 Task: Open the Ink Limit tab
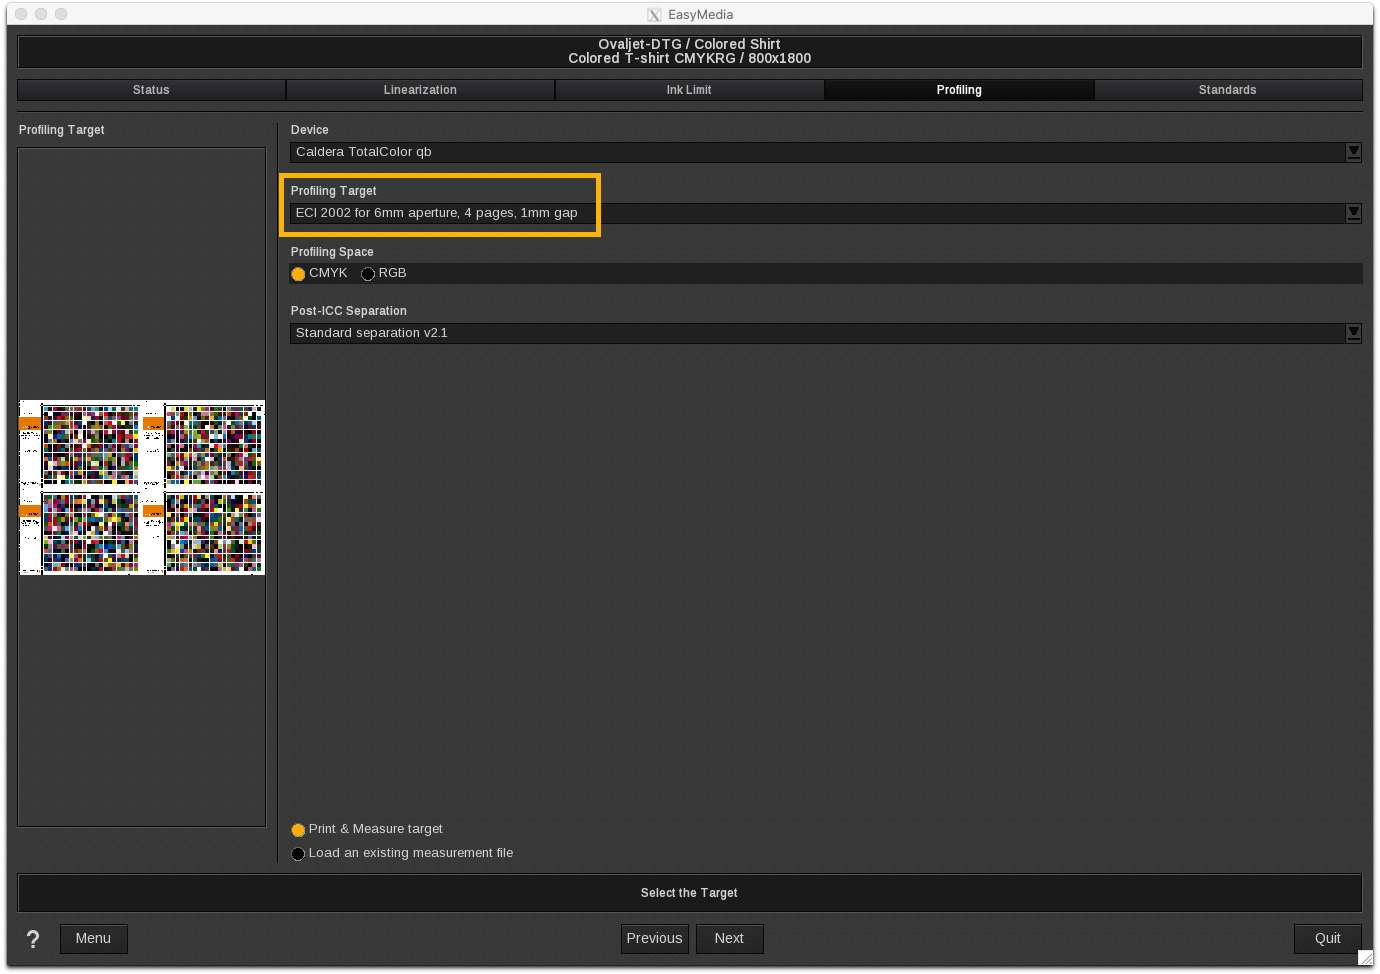pos(689,90)
